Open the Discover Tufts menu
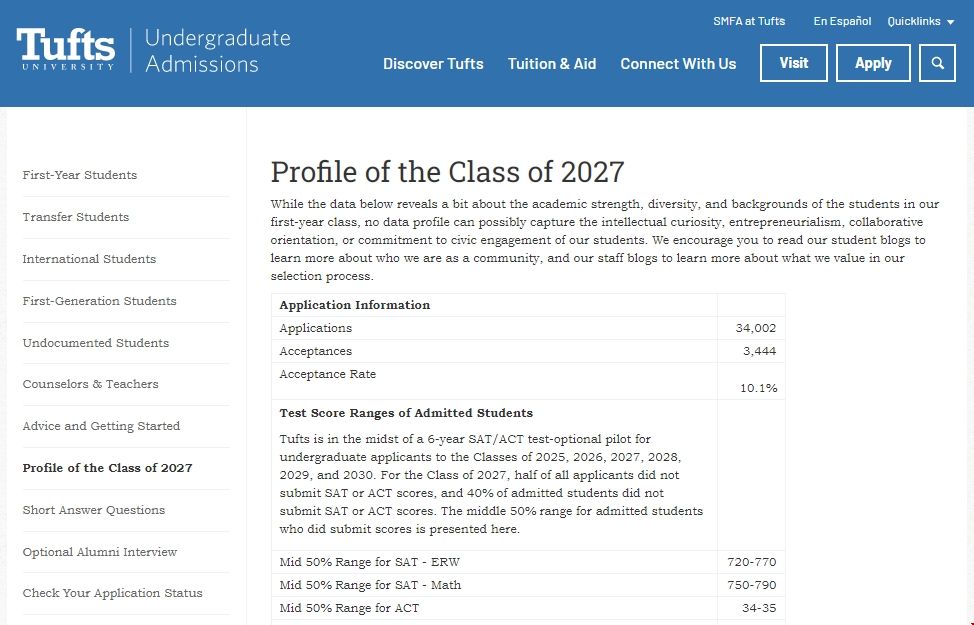Screen dimensions: 974x625 [x=433, y=64]
